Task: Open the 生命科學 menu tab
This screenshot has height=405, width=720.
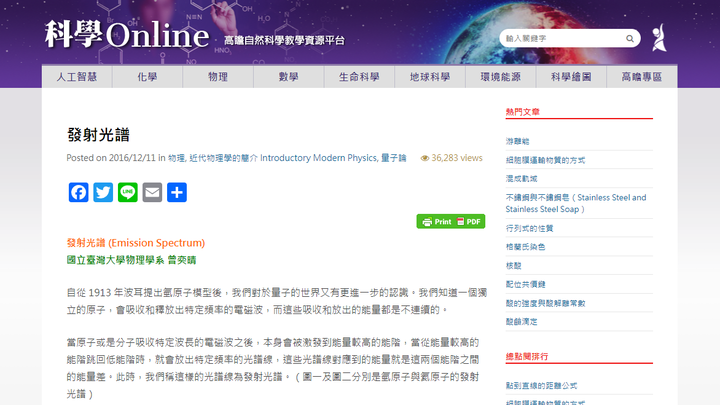Action: (x=359, y=77)
